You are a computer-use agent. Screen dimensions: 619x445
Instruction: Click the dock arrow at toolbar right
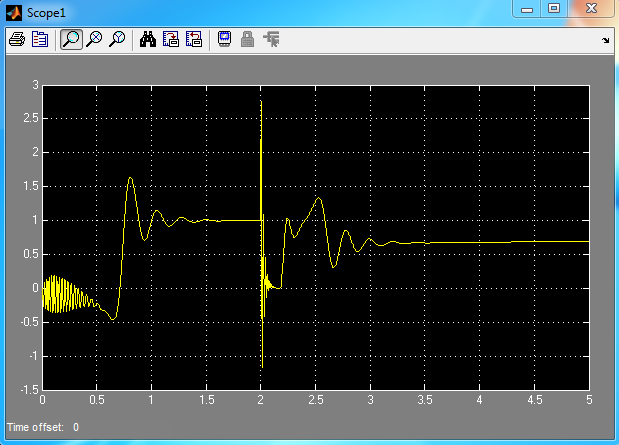coord(605,42)
